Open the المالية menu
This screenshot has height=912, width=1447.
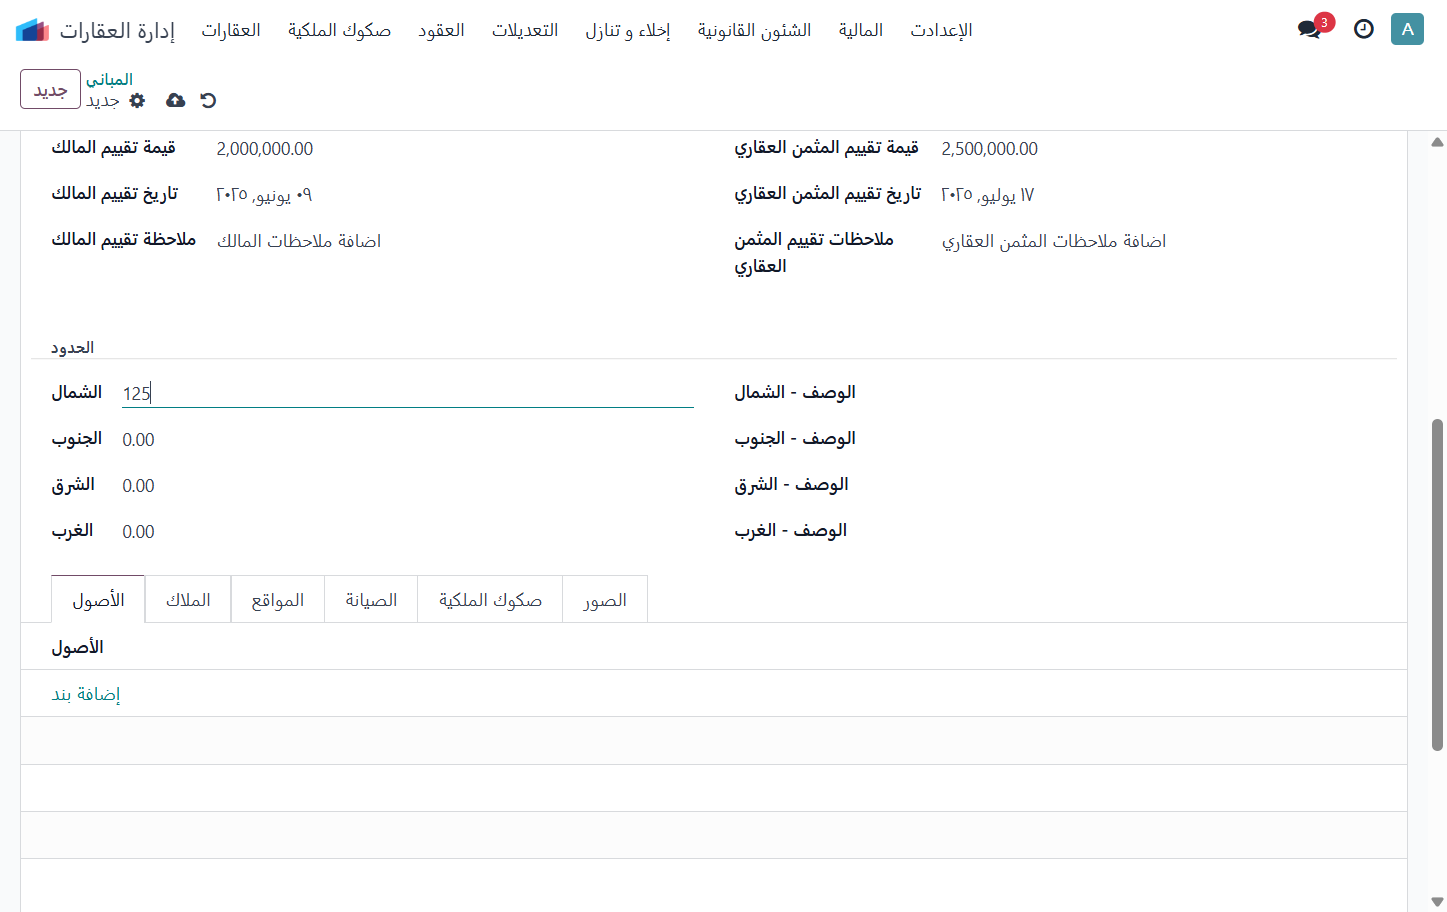(x=861, y=30)
